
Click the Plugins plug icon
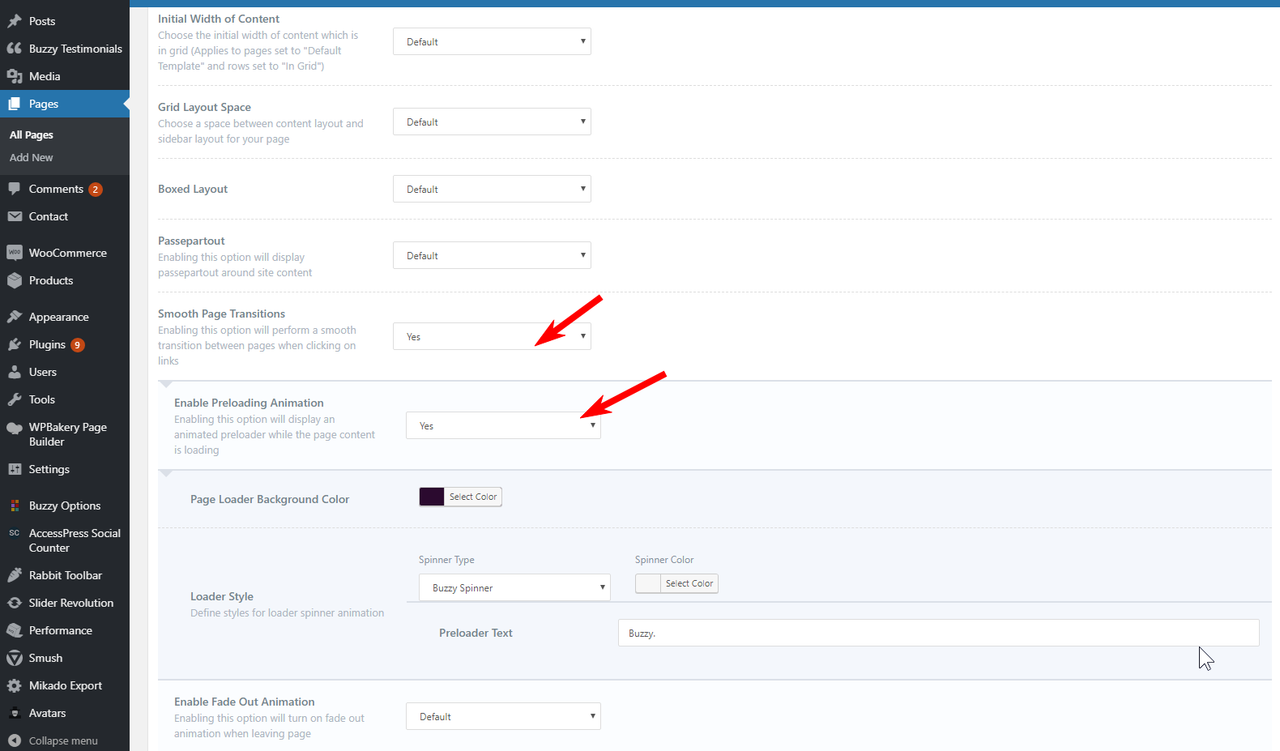click(14, 345)
